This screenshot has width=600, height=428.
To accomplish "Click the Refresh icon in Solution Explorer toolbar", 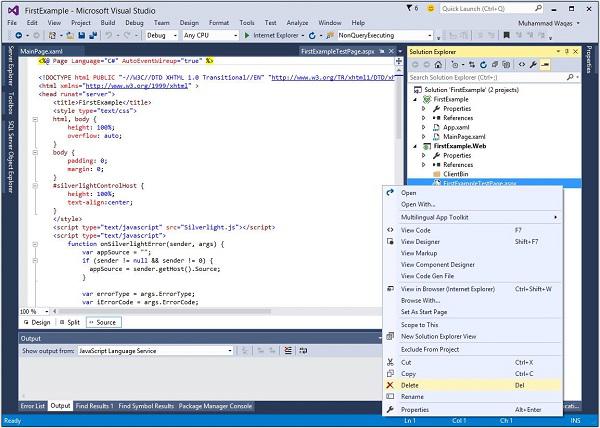I will (481, 62).
